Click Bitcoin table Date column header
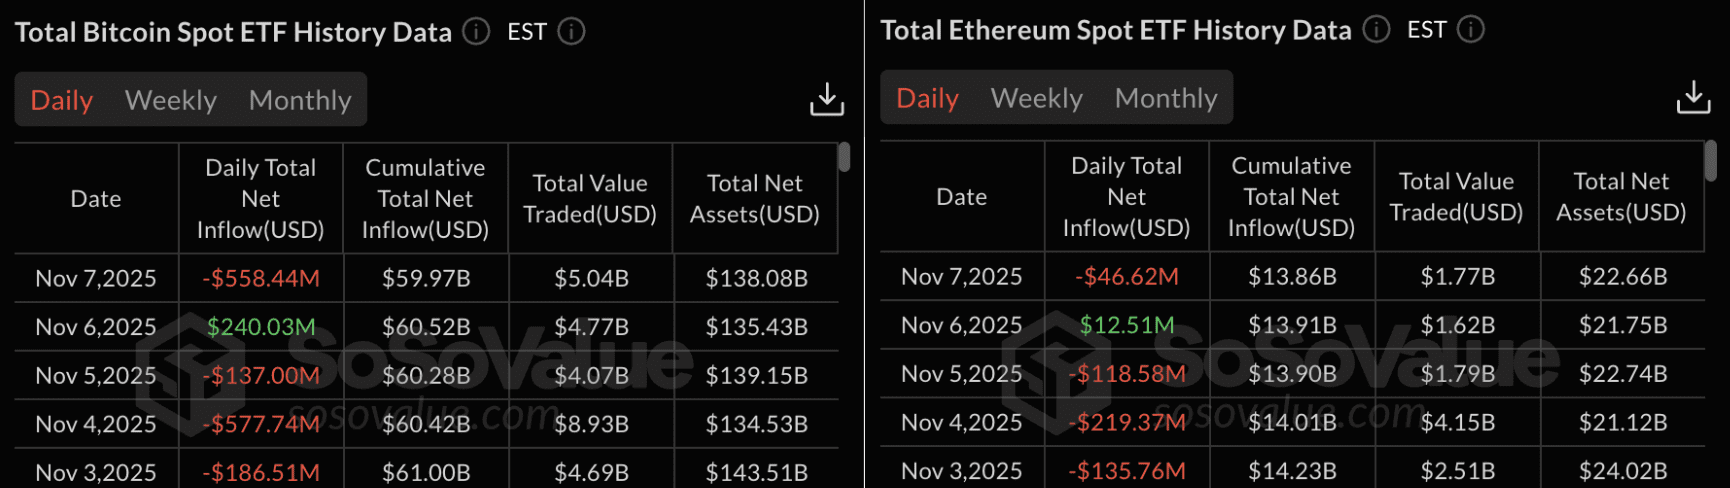The width and height of the screenshot is (1730, 488). (96, 199)
